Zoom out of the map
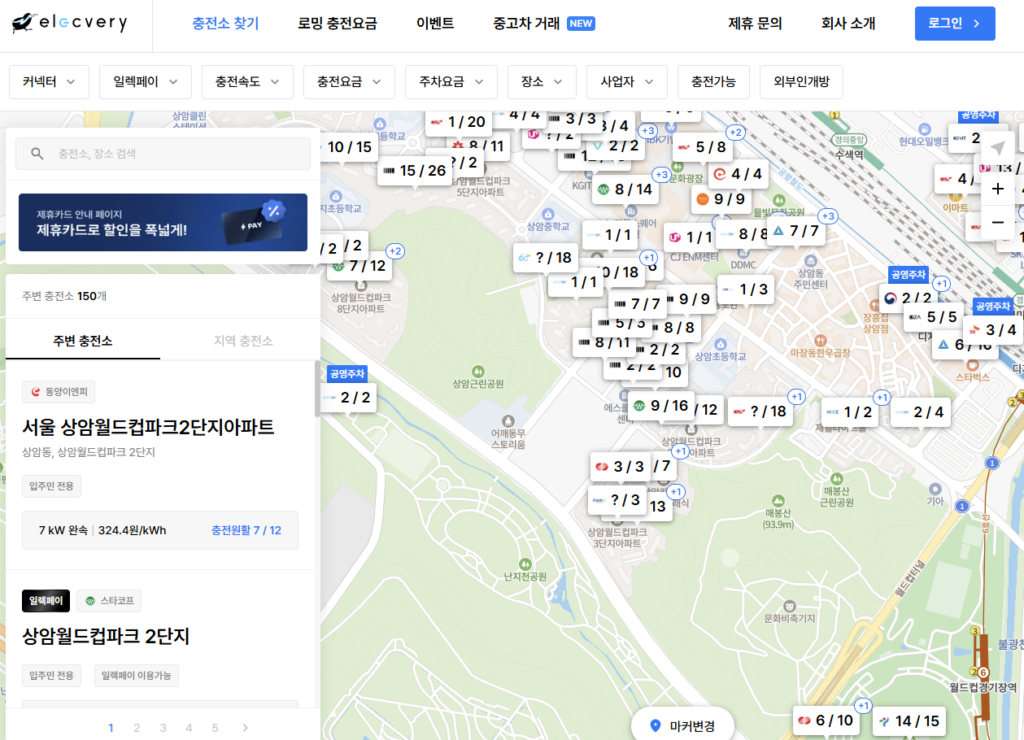Screen dimensions: 1024x740 pyautogui.click(x=996, y=222)
